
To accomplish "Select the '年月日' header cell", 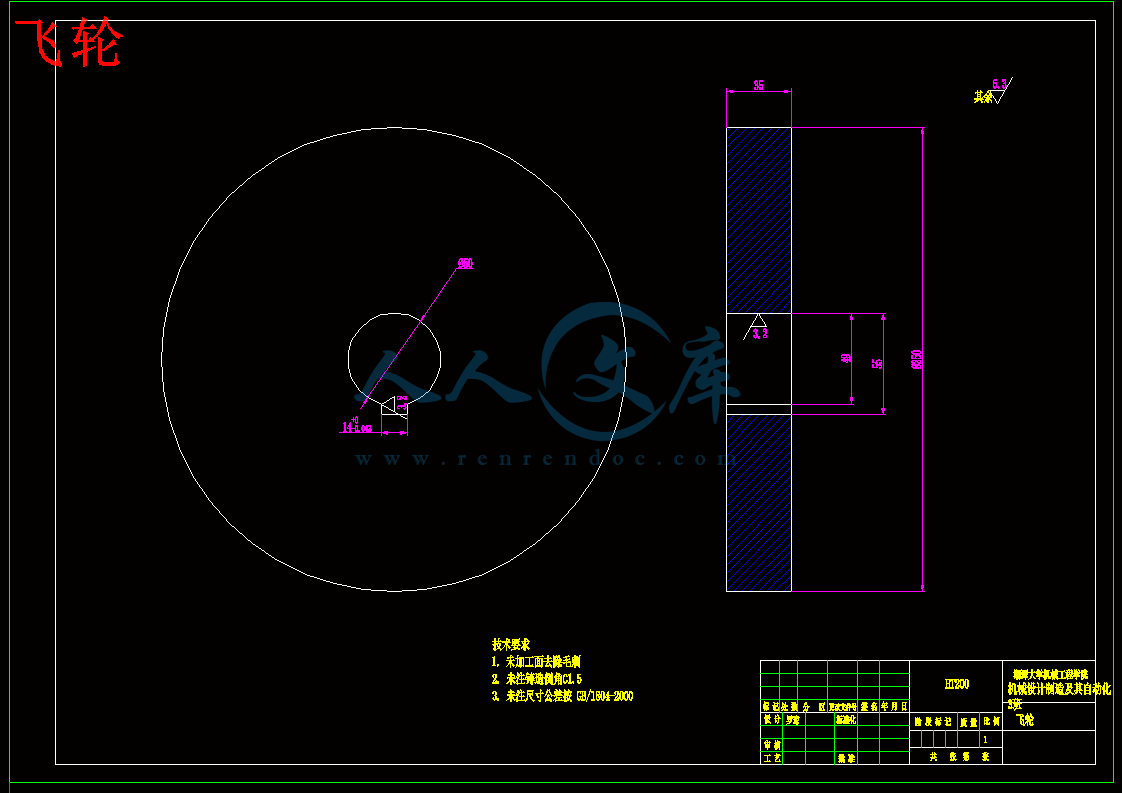I will click(894, 706).
